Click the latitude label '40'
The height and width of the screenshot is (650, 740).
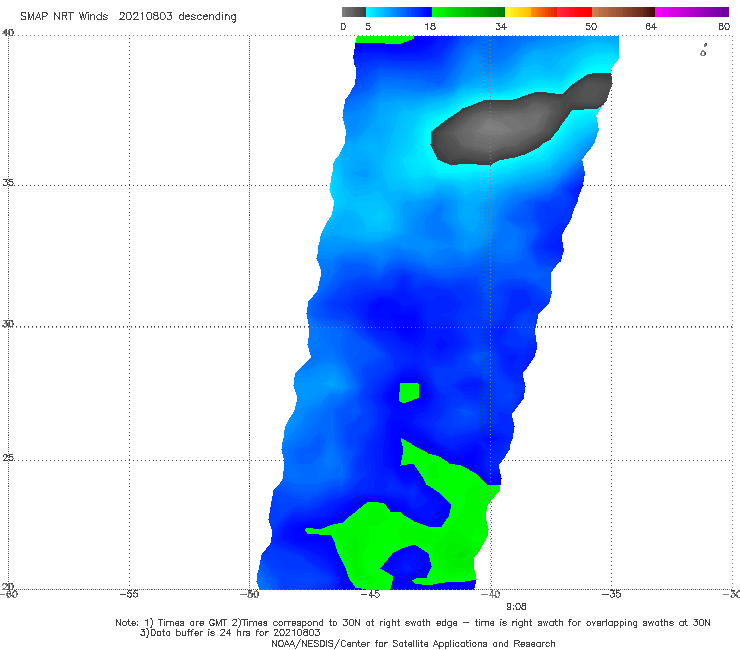click(8, 32)
